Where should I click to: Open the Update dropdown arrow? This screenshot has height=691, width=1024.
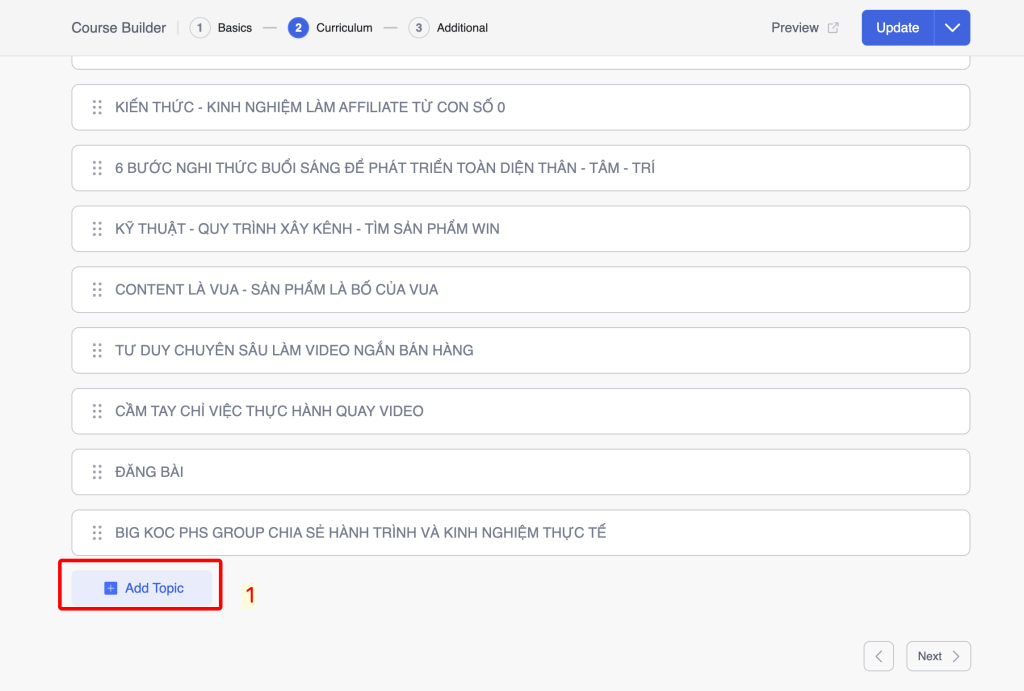[952, 28]
